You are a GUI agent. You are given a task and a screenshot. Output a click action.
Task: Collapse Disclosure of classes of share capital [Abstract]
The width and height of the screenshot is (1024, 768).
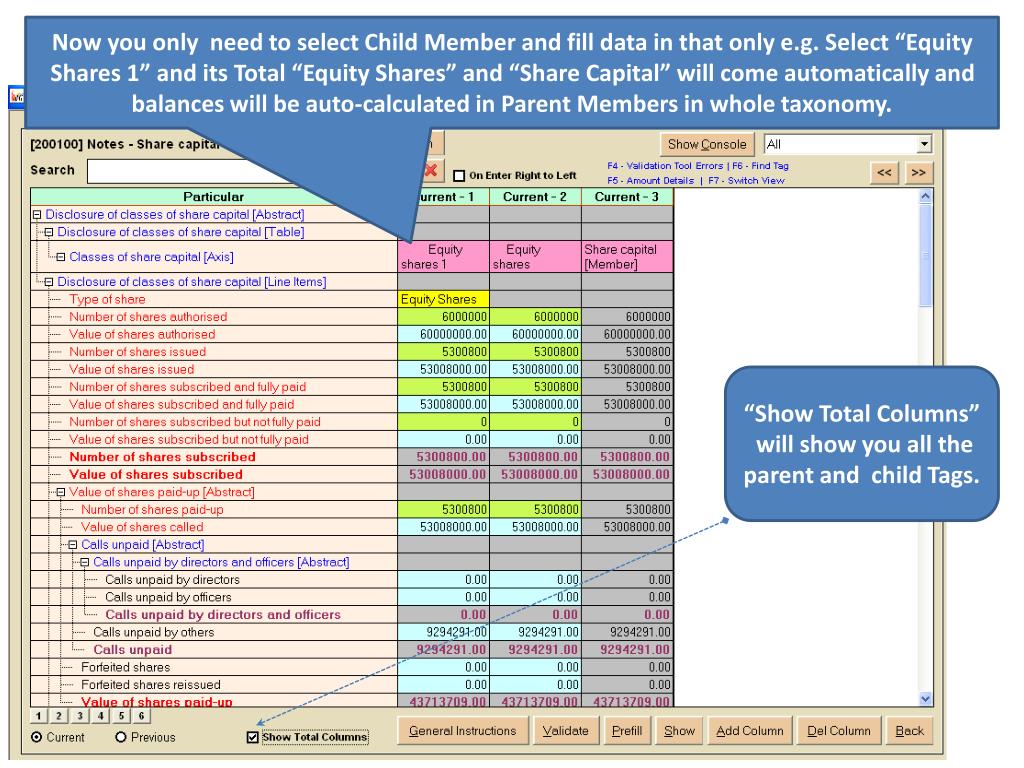coord(37,214)
